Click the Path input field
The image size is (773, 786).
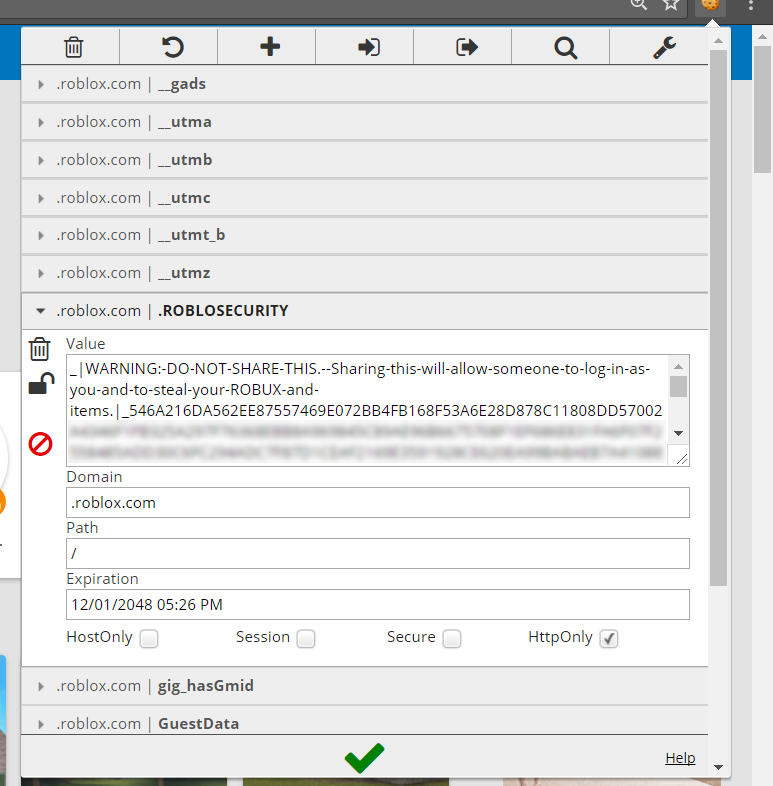[377, 553]
